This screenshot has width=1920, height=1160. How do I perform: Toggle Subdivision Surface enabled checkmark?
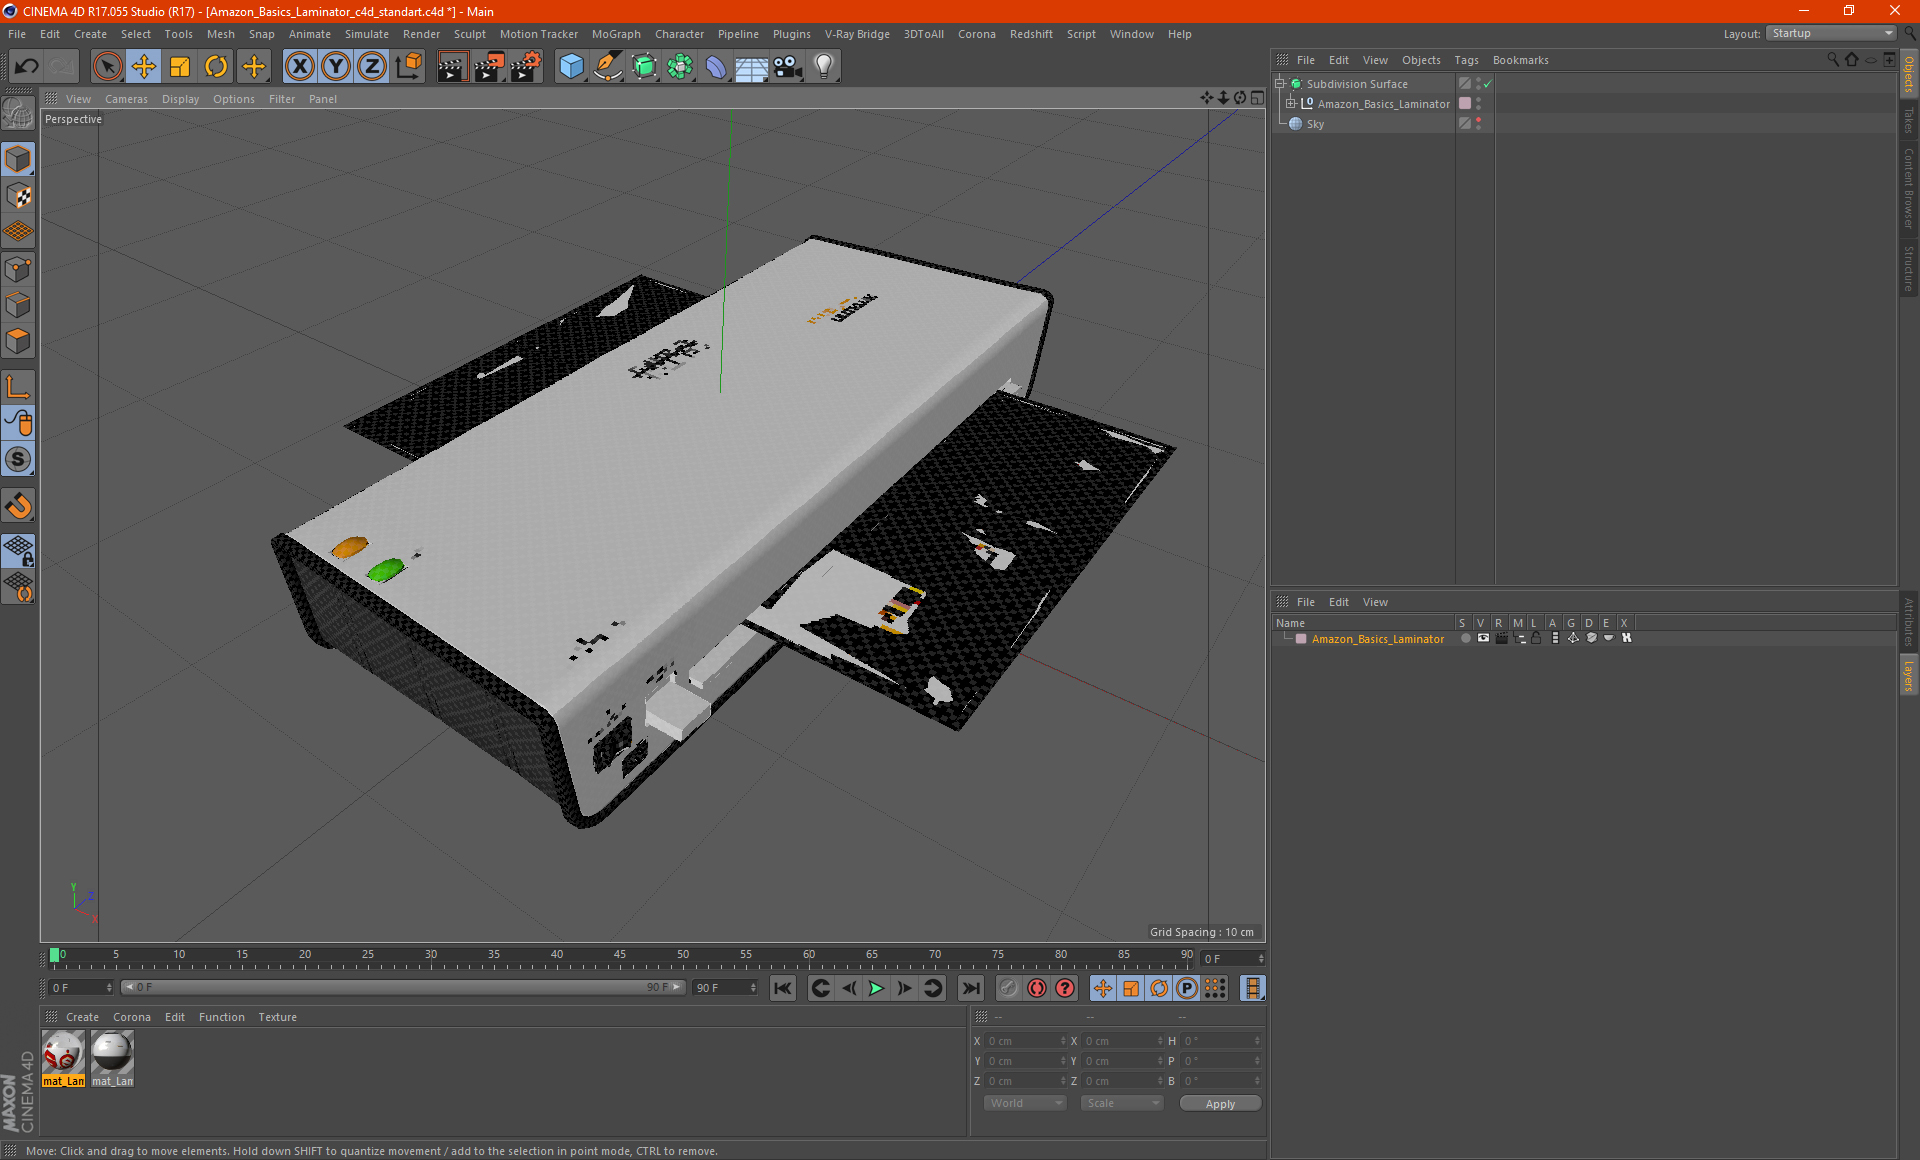click(x=1488, y=84)
